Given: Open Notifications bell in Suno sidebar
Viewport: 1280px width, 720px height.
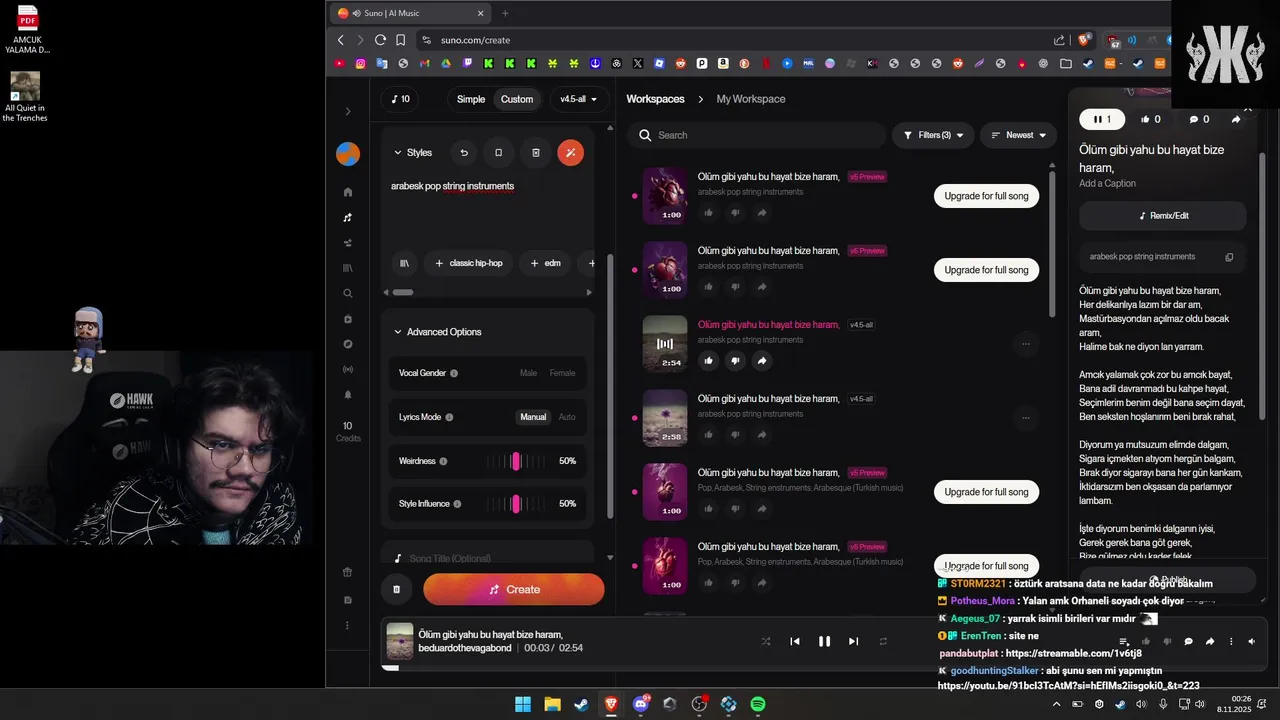Looking at the screenshot, I should [x=348, y=395].
